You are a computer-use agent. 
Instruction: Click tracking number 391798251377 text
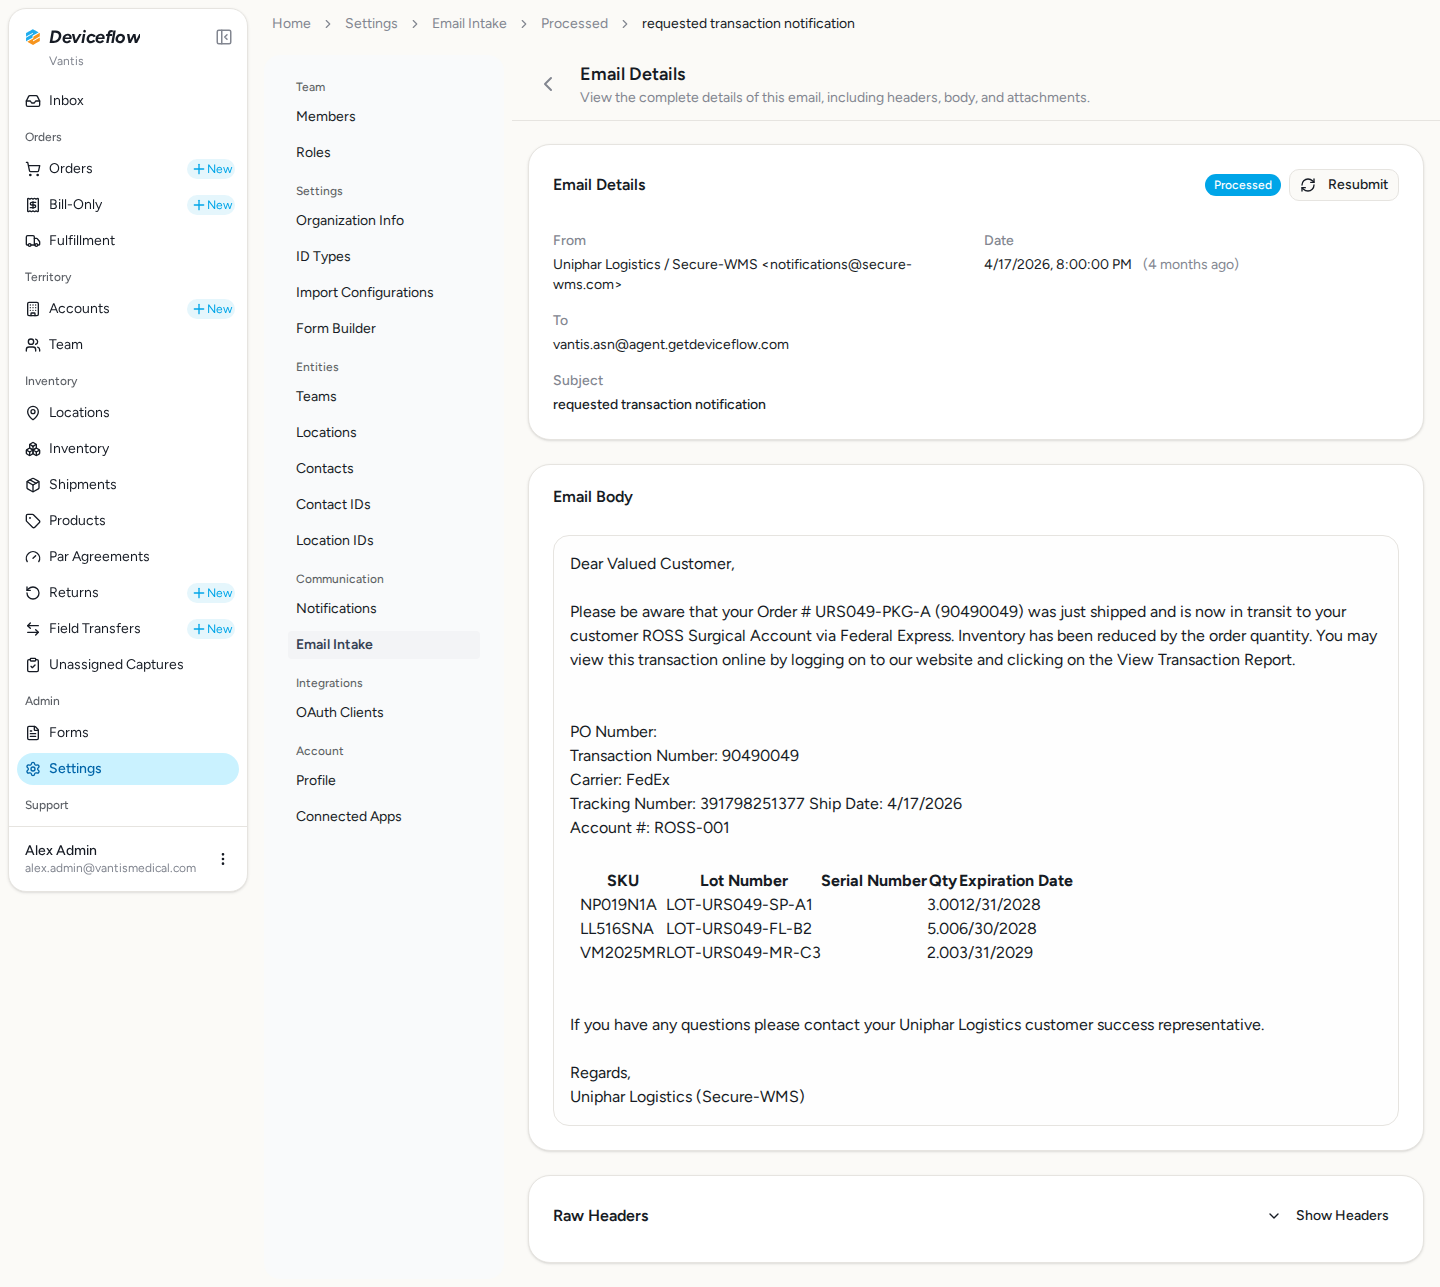[x=752, y=804]
